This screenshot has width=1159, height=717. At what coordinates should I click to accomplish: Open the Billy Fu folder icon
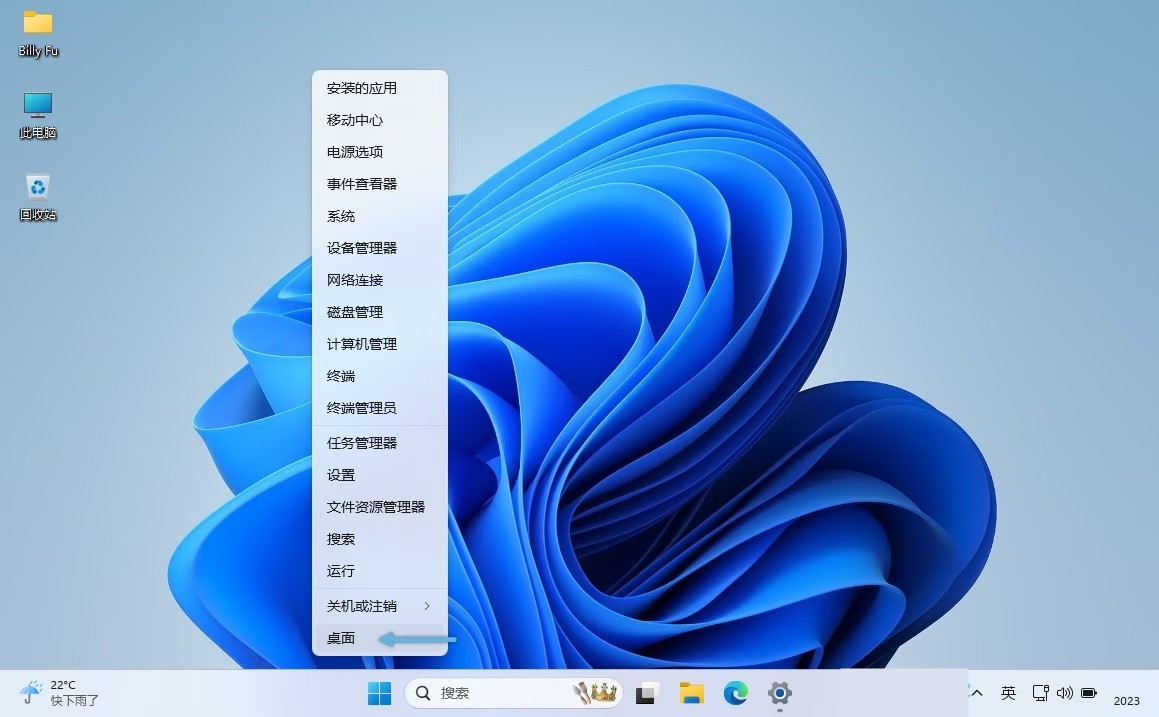click(x=38, y=34)
